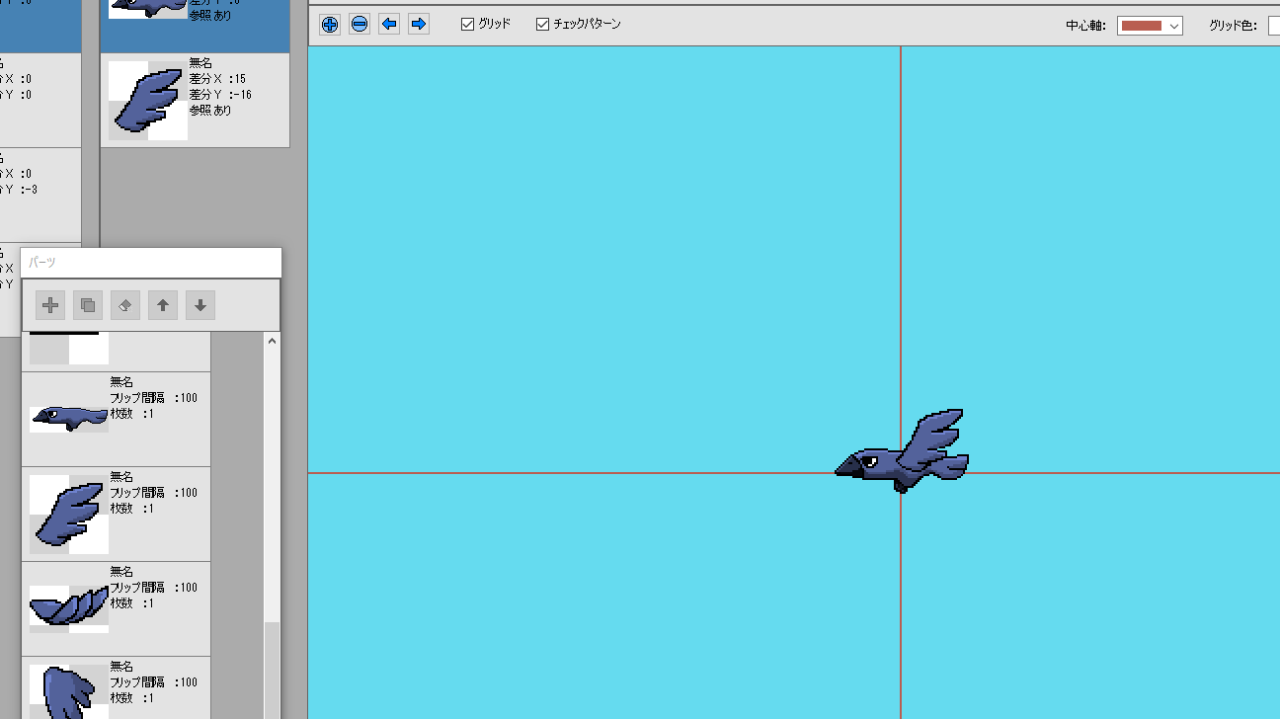Click the parts list scroll up arrow

pyautogui.click(x=272, y=341)
